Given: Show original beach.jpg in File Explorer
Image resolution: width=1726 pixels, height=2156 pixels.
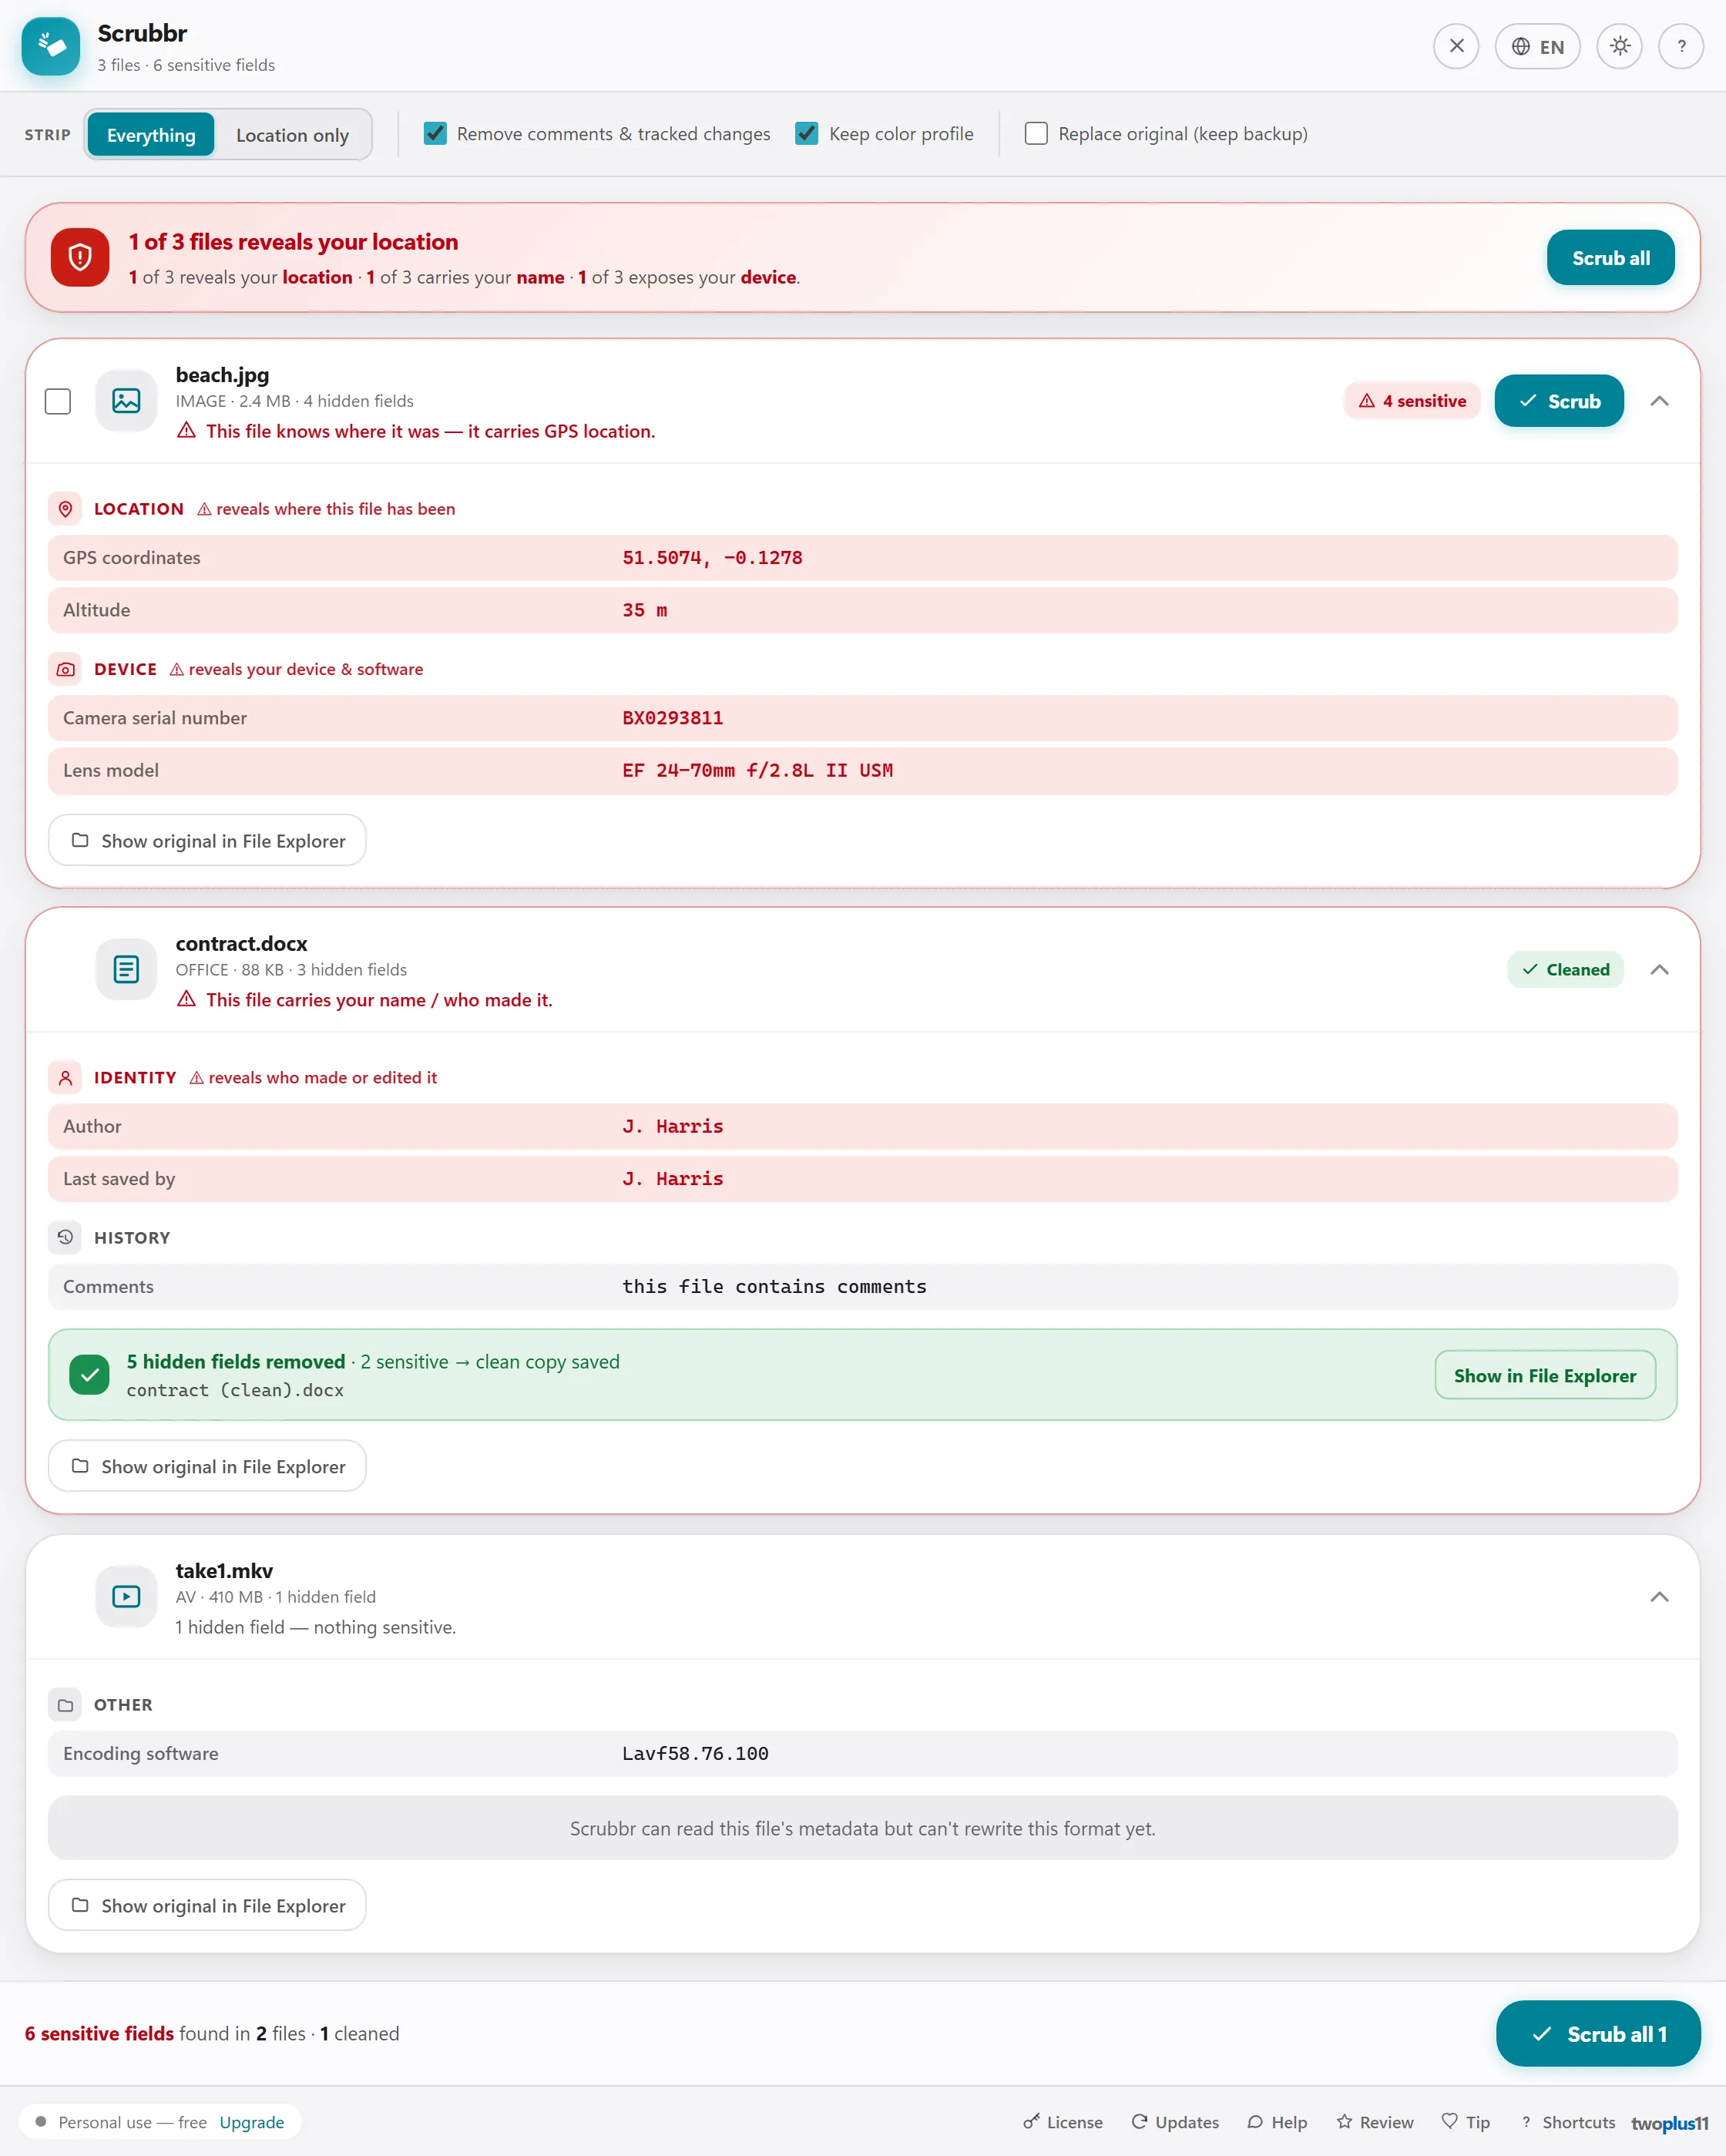Looking at the screenshot, I should click(207, 840).
